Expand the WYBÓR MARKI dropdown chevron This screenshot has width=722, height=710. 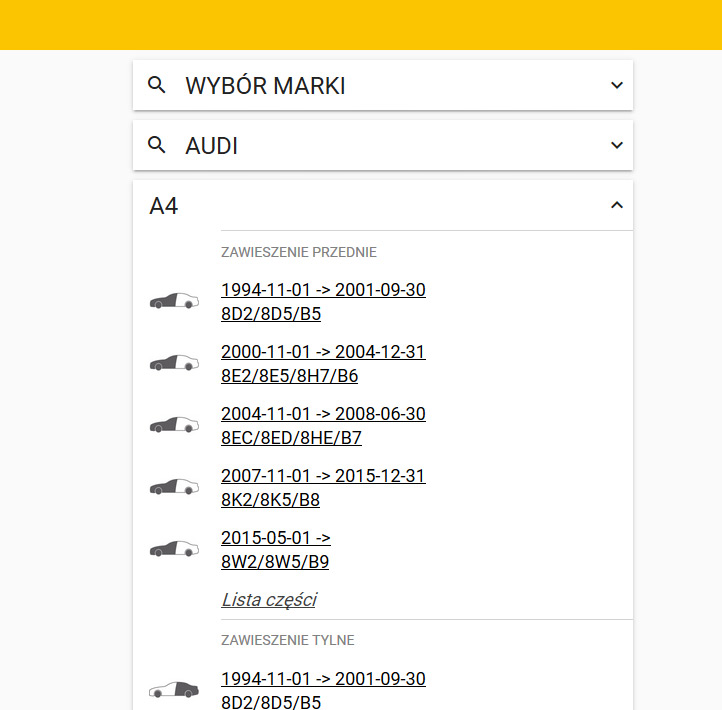tap(616, 86)
